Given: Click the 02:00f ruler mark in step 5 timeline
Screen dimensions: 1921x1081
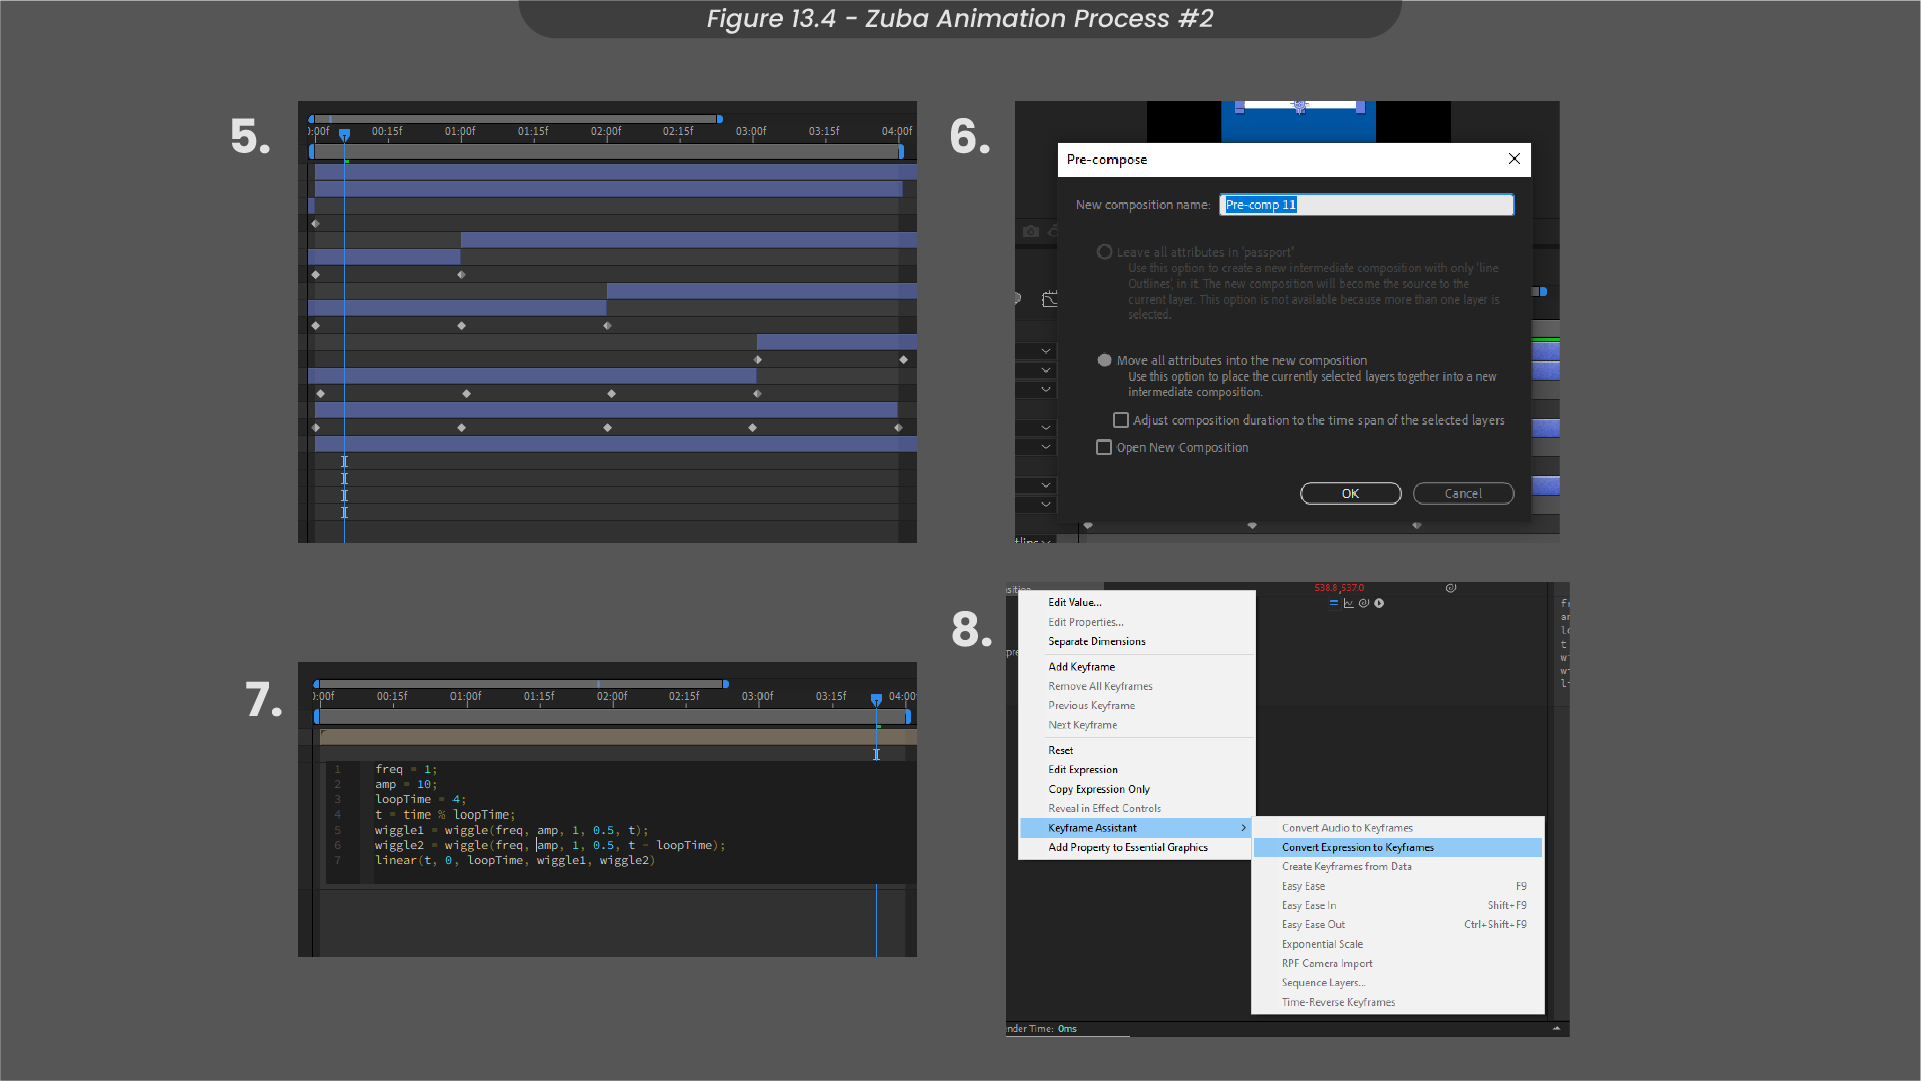Looking at the screenshot, I should (x=606, y=131).
